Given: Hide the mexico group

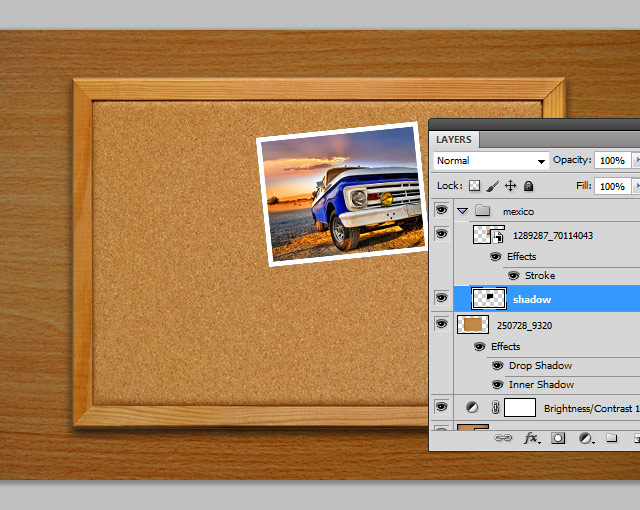Looking at the screenshot, I should coord(441,210).
